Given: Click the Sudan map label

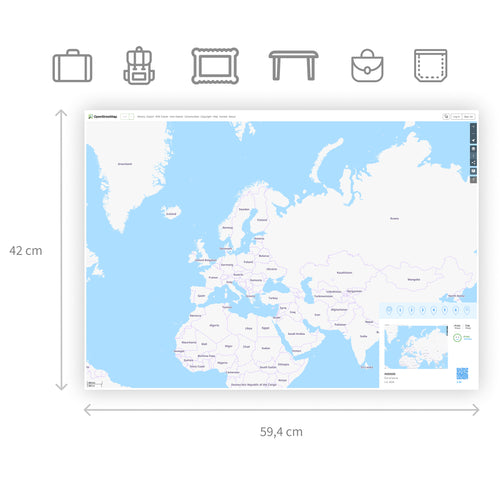Looking at the screenshot, I should pyautogui.click(x=266, y=348).
